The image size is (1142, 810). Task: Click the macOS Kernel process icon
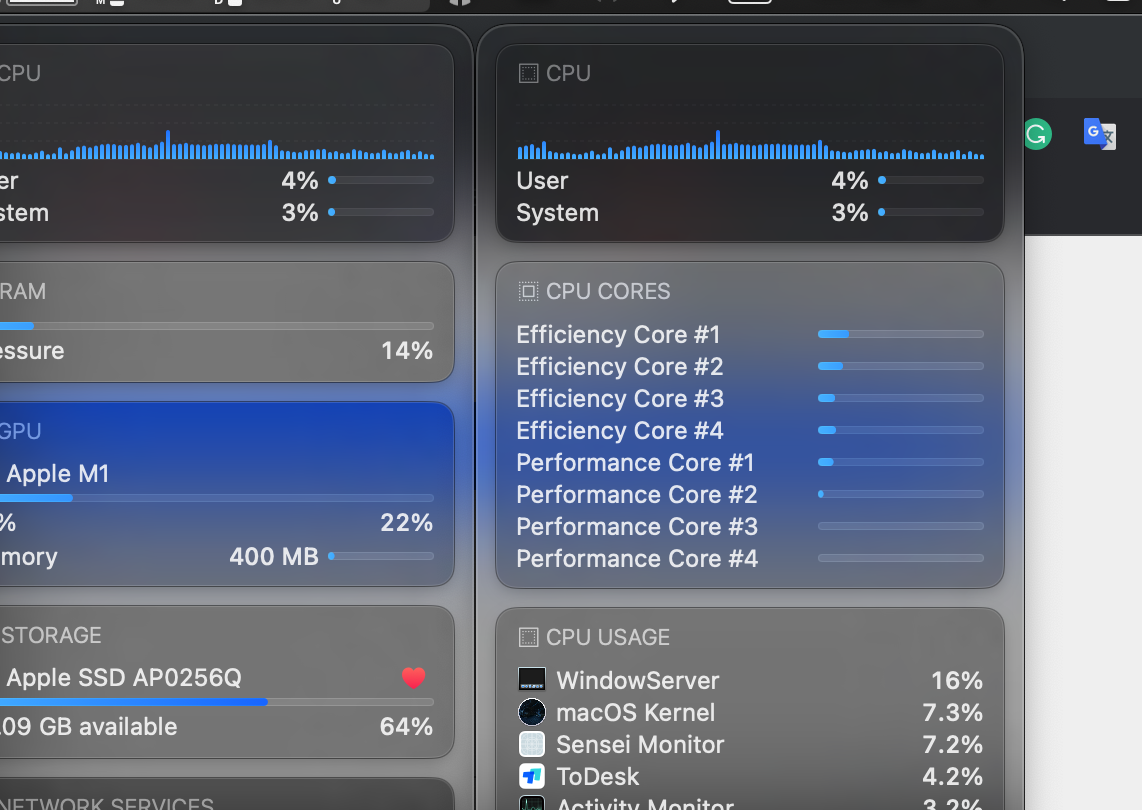(x=532, y=712)
